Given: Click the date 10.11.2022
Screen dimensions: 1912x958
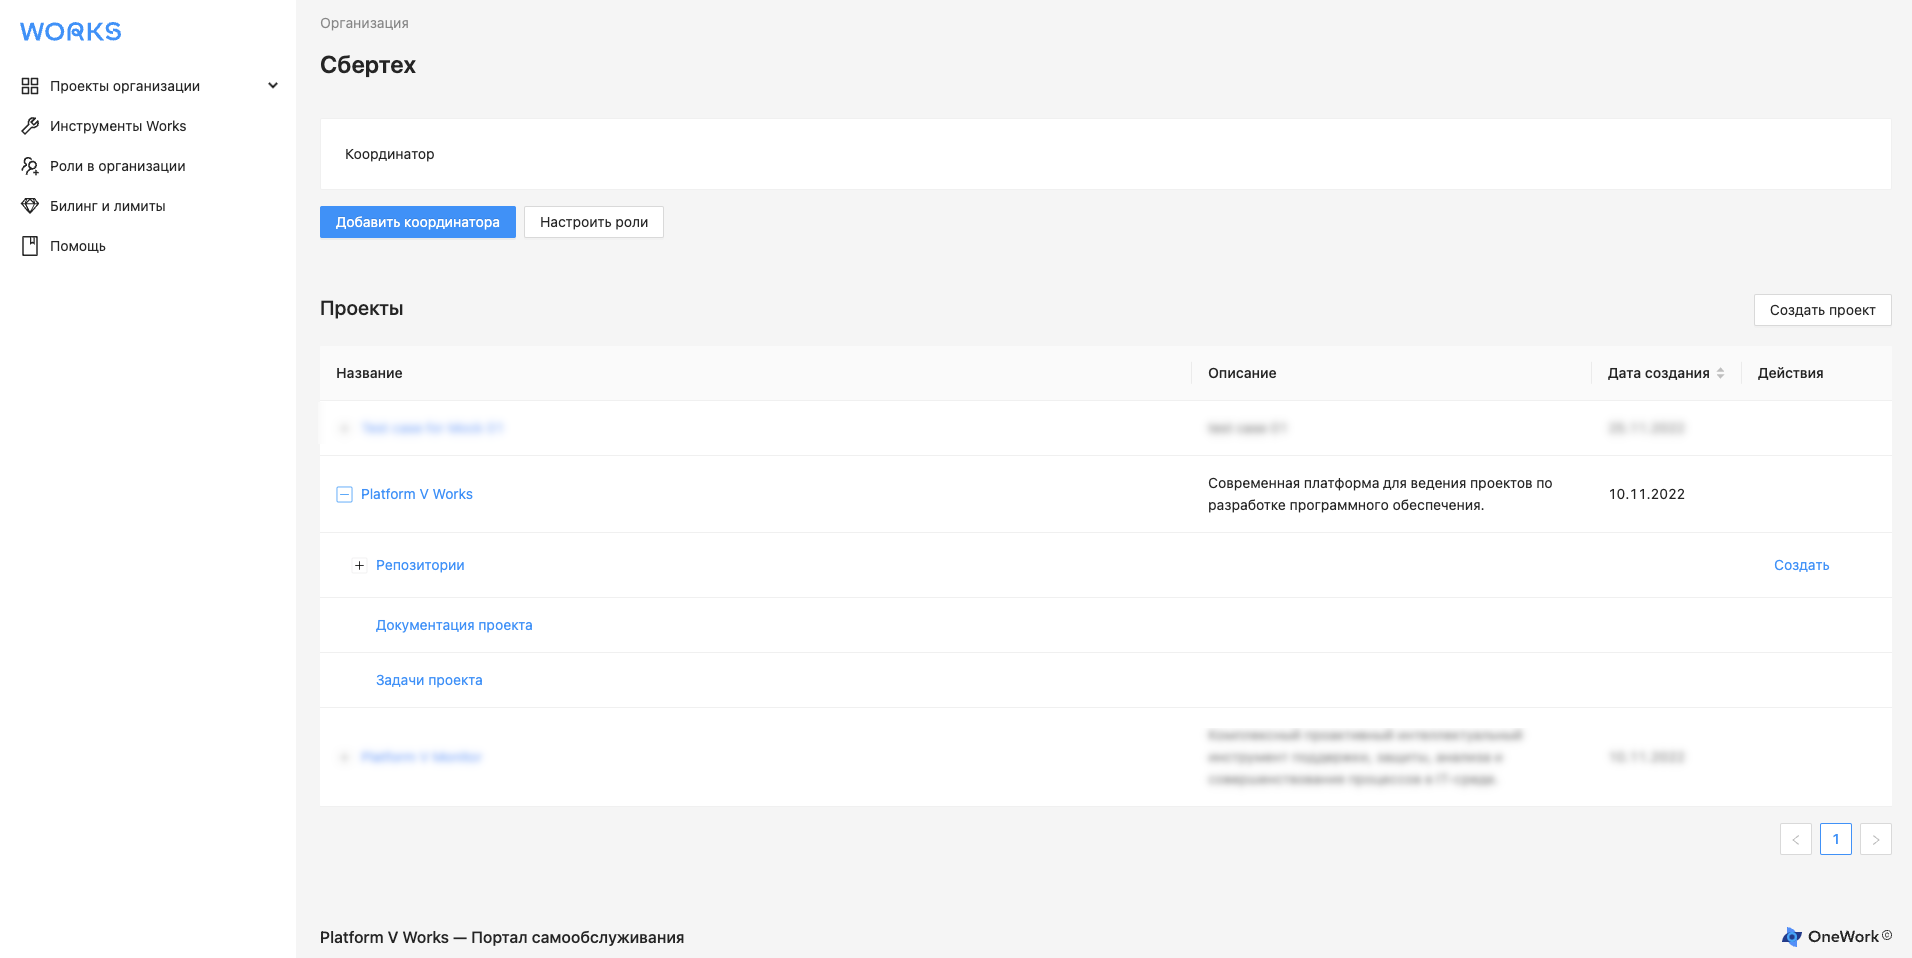Looking at the screenshot, I should pyautogui.click(x=1647, y=494).
